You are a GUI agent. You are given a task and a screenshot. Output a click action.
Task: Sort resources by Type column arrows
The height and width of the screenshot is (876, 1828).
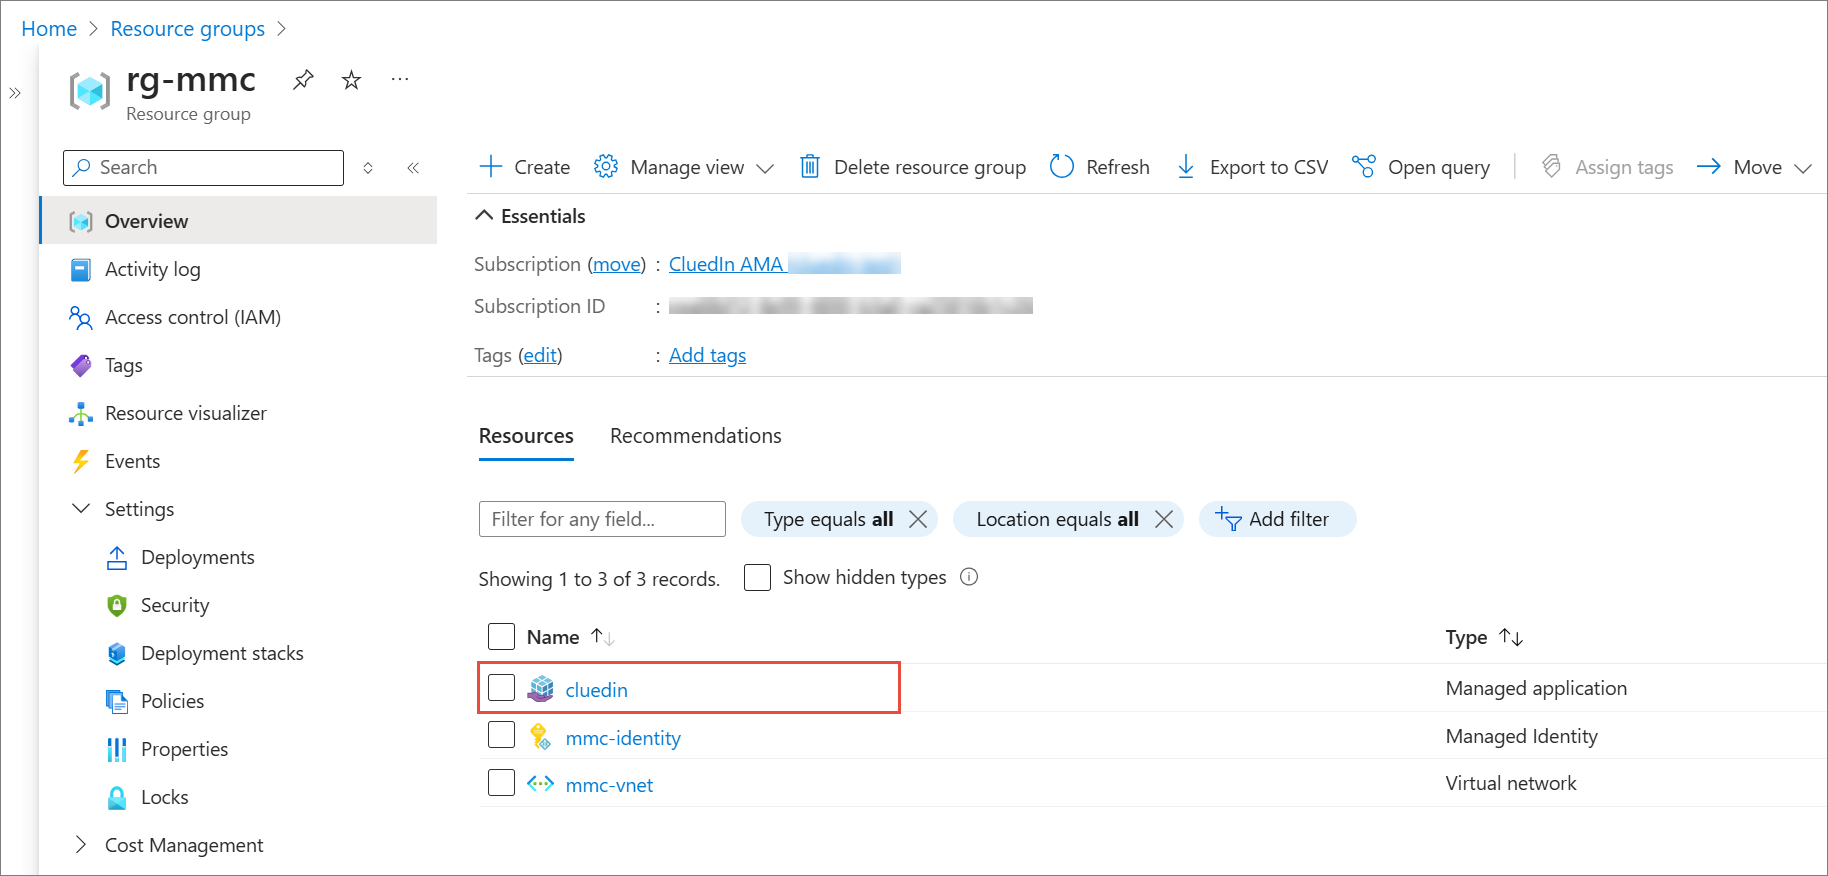coord(1511,637)
